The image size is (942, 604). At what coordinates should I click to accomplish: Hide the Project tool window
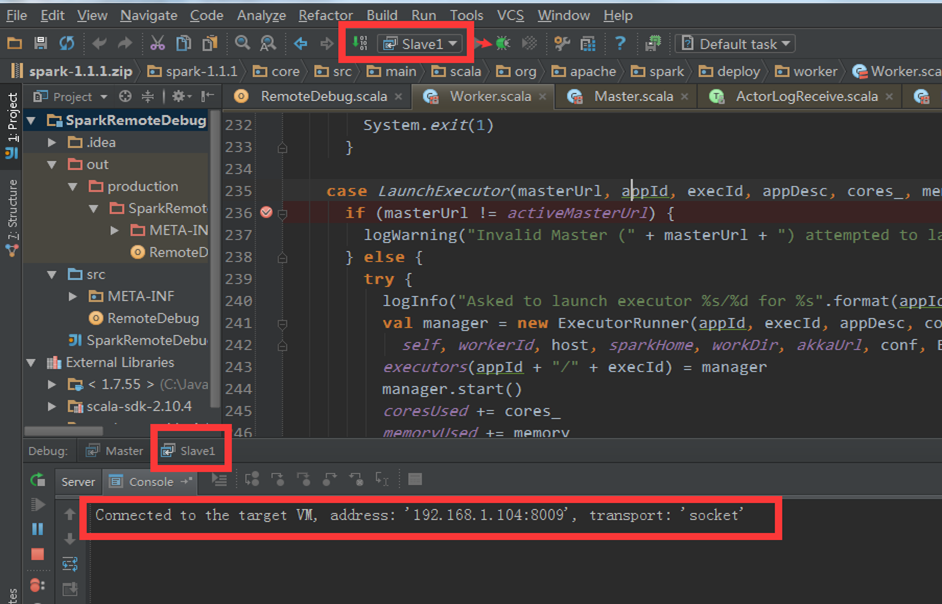point(207,96)
